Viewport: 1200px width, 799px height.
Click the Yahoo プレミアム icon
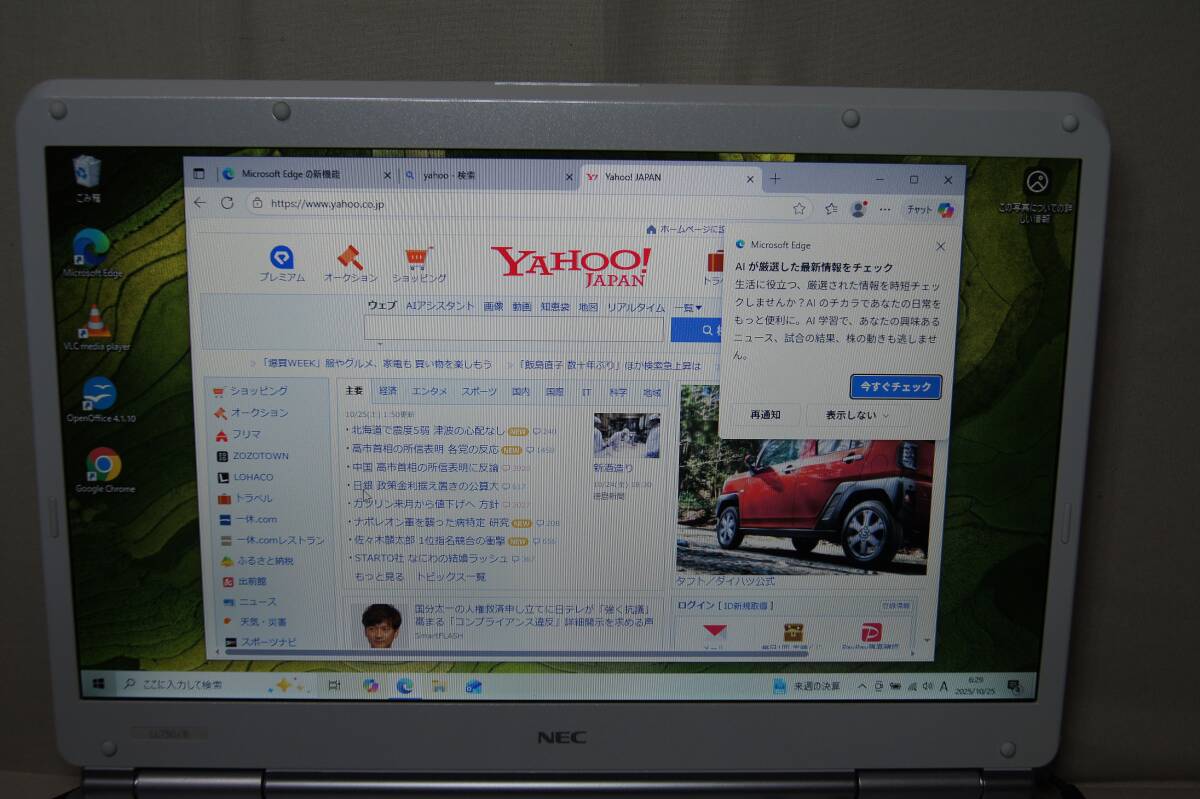click(281, 265)
